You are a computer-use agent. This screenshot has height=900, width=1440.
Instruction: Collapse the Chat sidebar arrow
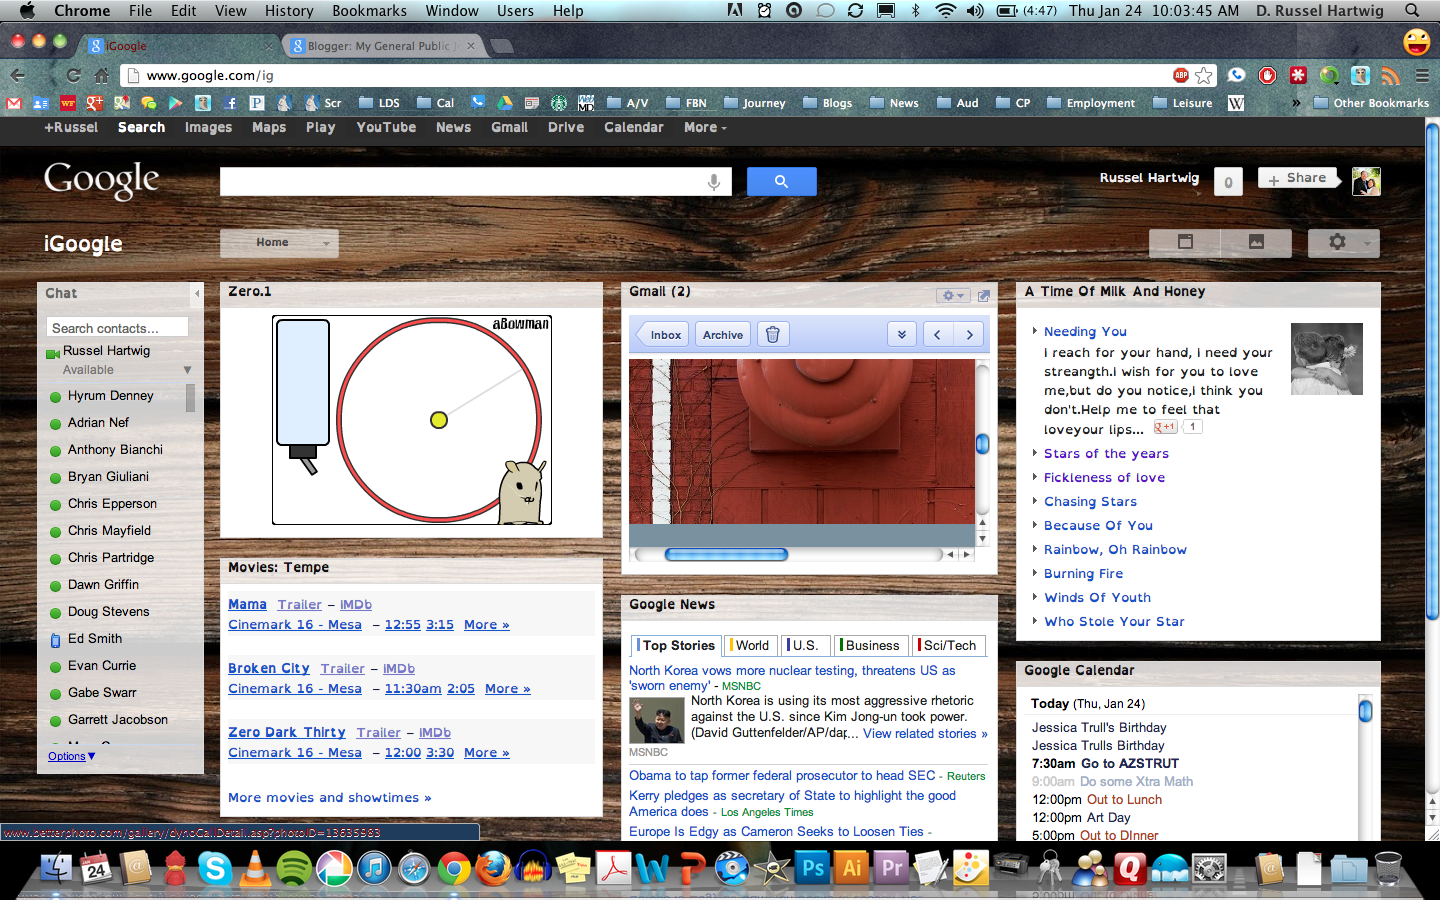point(197,294)
